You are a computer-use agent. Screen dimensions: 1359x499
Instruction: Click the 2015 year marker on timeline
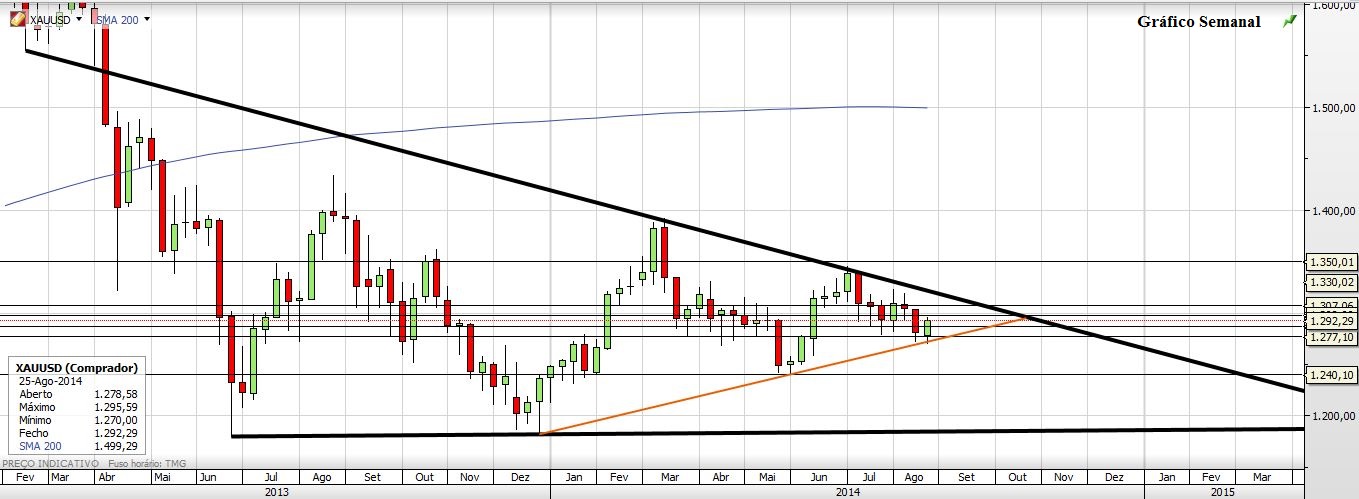tap(1221, 491)
